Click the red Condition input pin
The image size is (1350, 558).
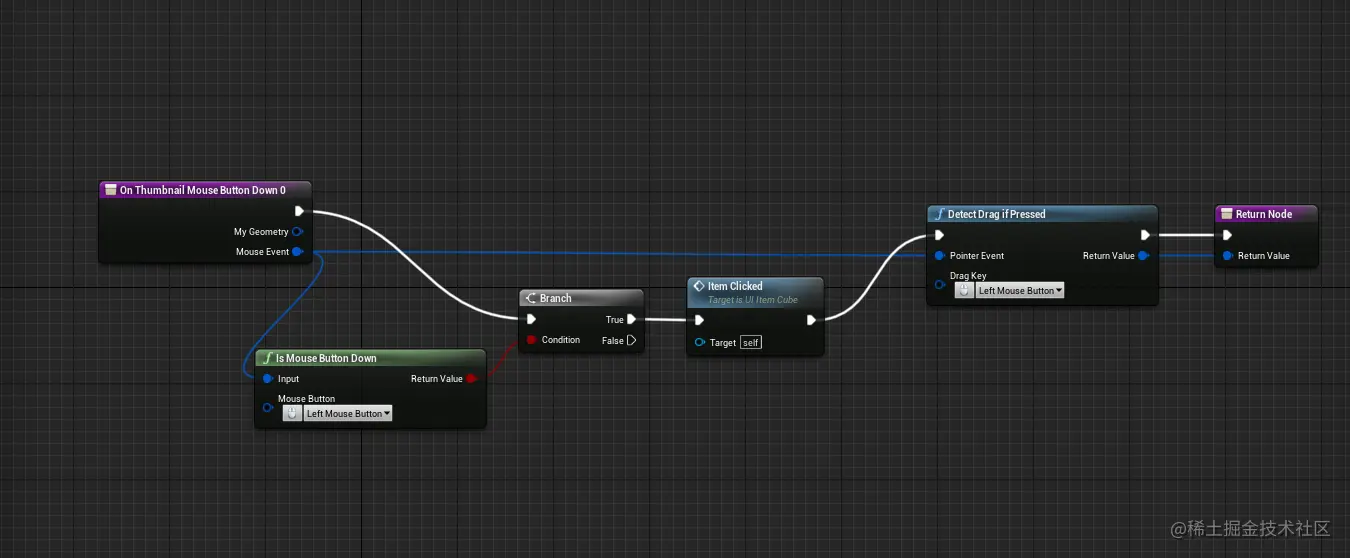pyautogui.click(x=532, y=340)
